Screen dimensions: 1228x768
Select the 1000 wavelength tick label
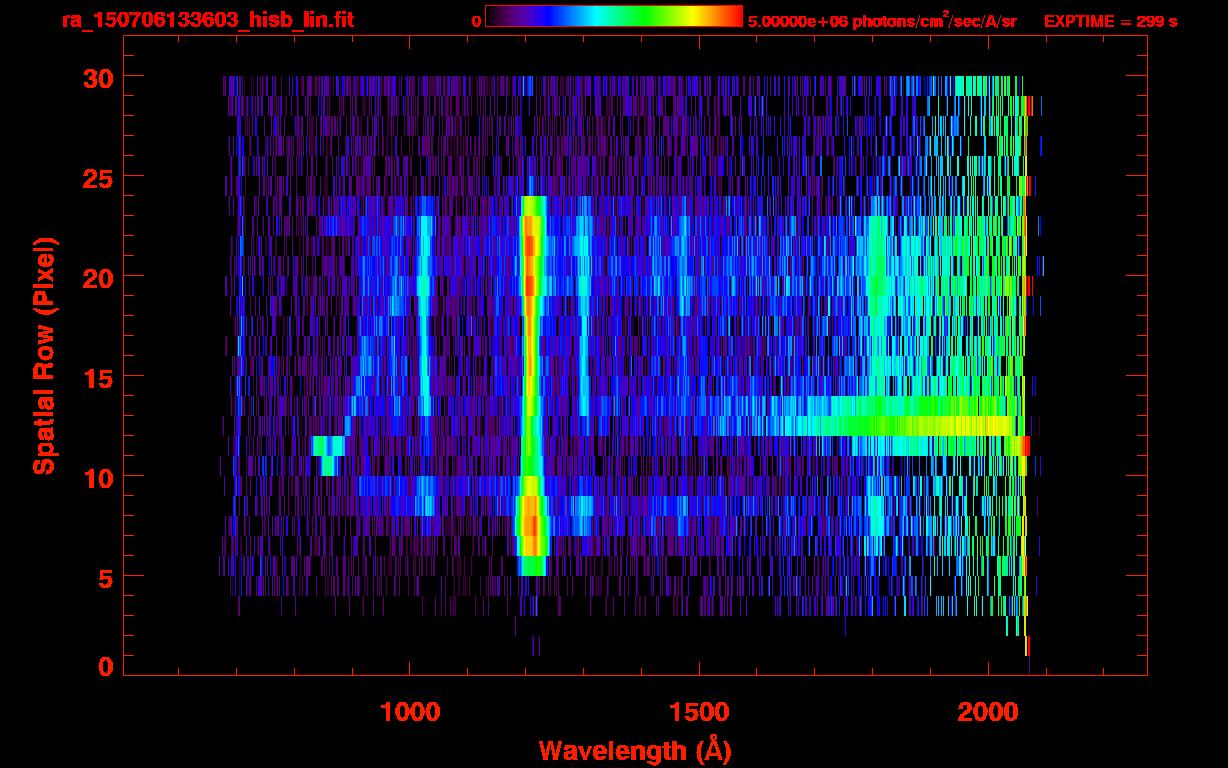coord(409,712)
